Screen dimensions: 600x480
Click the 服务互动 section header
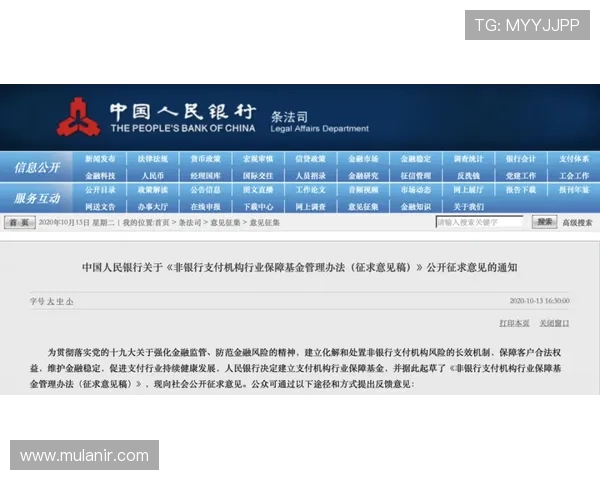click(37, 198)
